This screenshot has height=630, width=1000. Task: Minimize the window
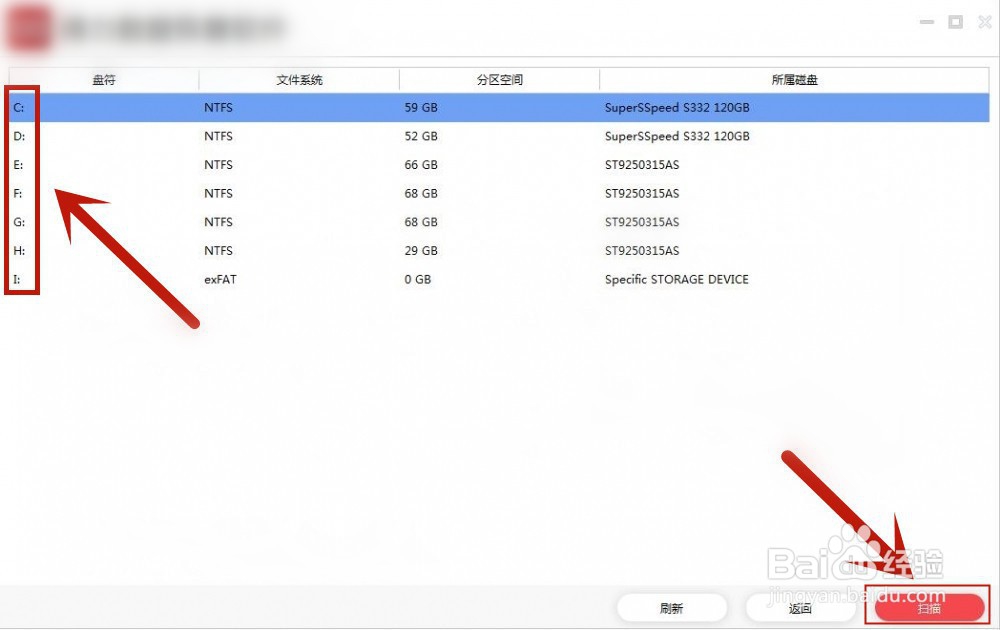pos(927,22)
